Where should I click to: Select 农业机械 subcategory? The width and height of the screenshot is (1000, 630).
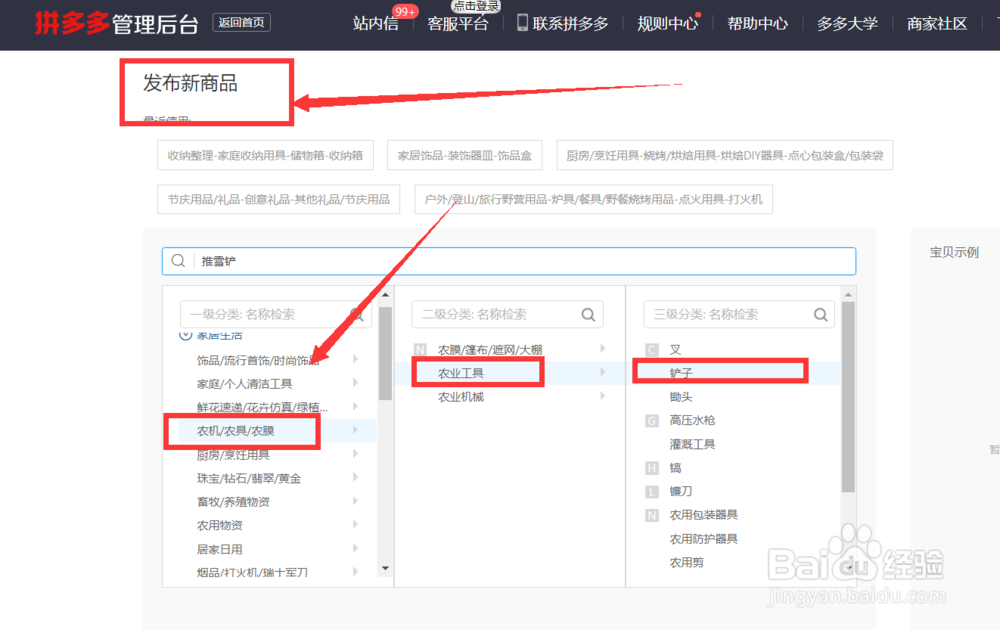(460, 397)
